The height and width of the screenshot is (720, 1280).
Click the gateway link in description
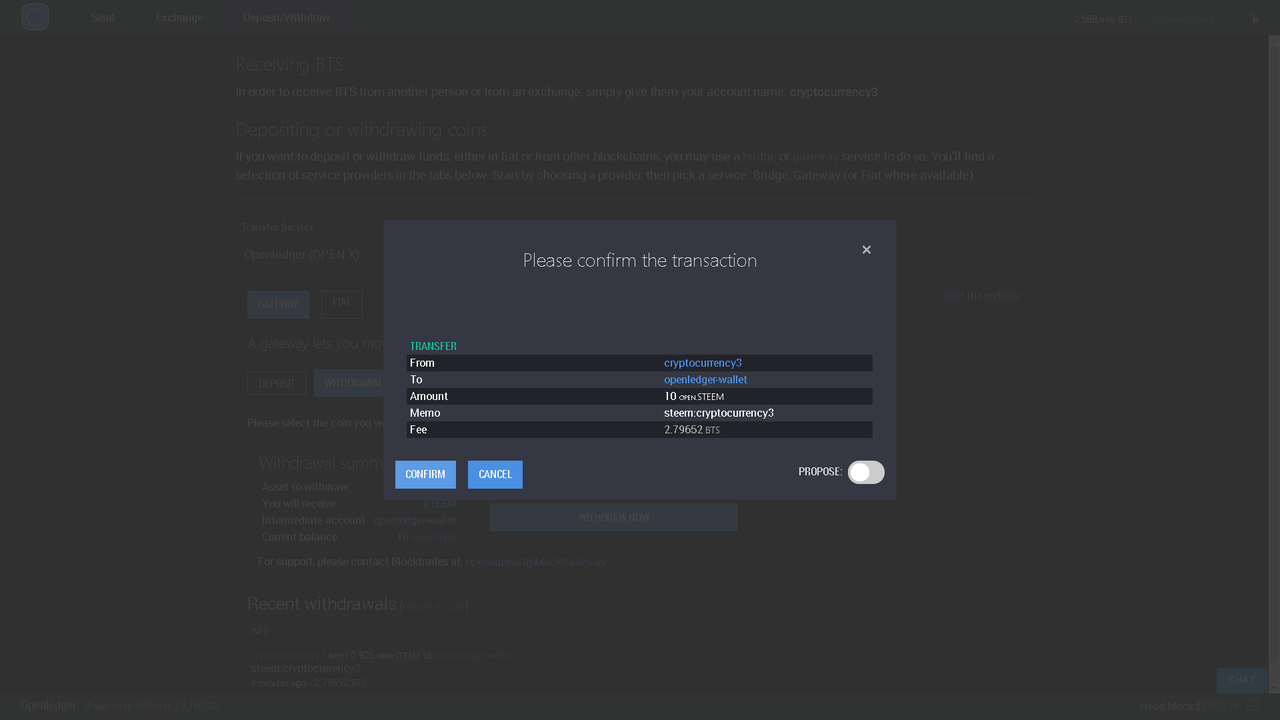815,157
